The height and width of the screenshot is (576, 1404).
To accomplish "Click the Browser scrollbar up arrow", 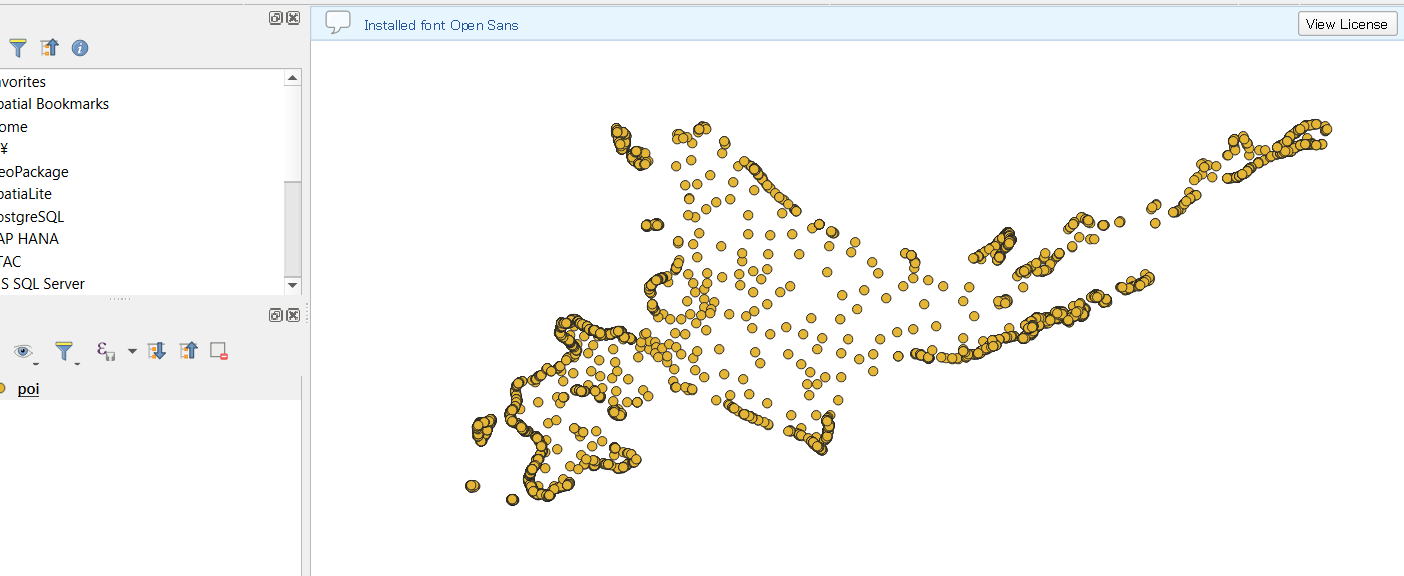I will (x=292, y=78).
